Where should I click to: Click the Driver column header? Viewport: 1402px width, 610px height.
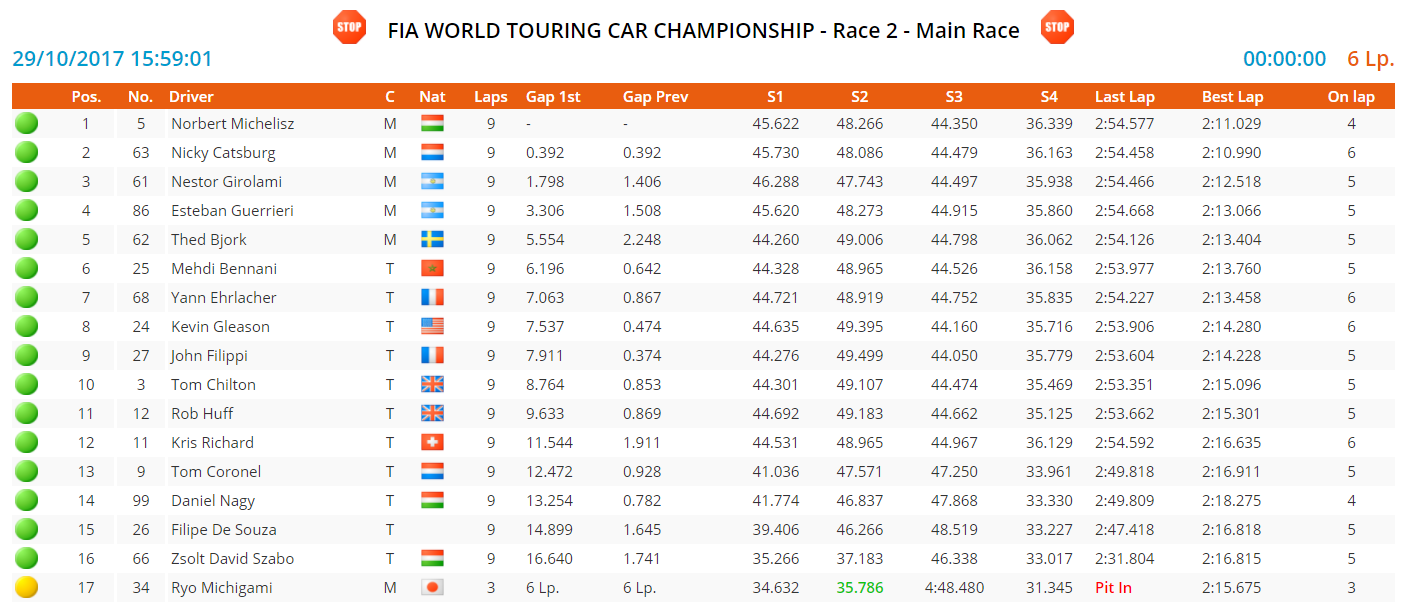click(x=191, y=97)
